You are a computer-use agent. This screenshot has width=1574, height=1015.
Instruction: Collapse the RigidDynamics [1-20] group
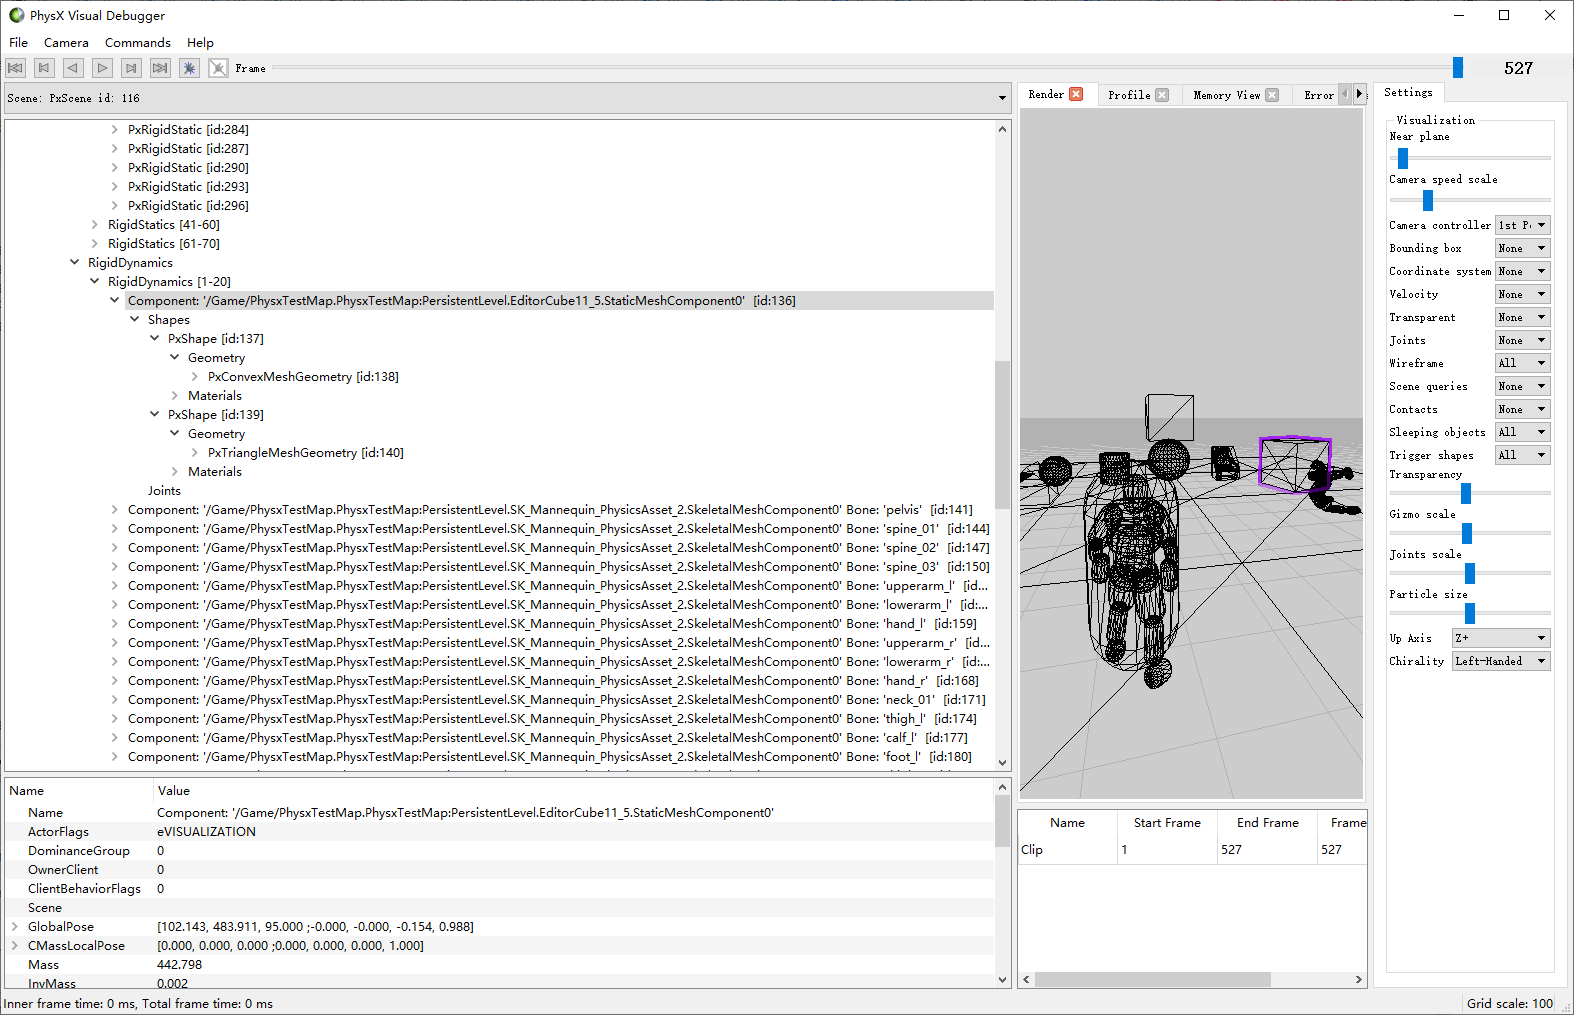coord(95,282)
